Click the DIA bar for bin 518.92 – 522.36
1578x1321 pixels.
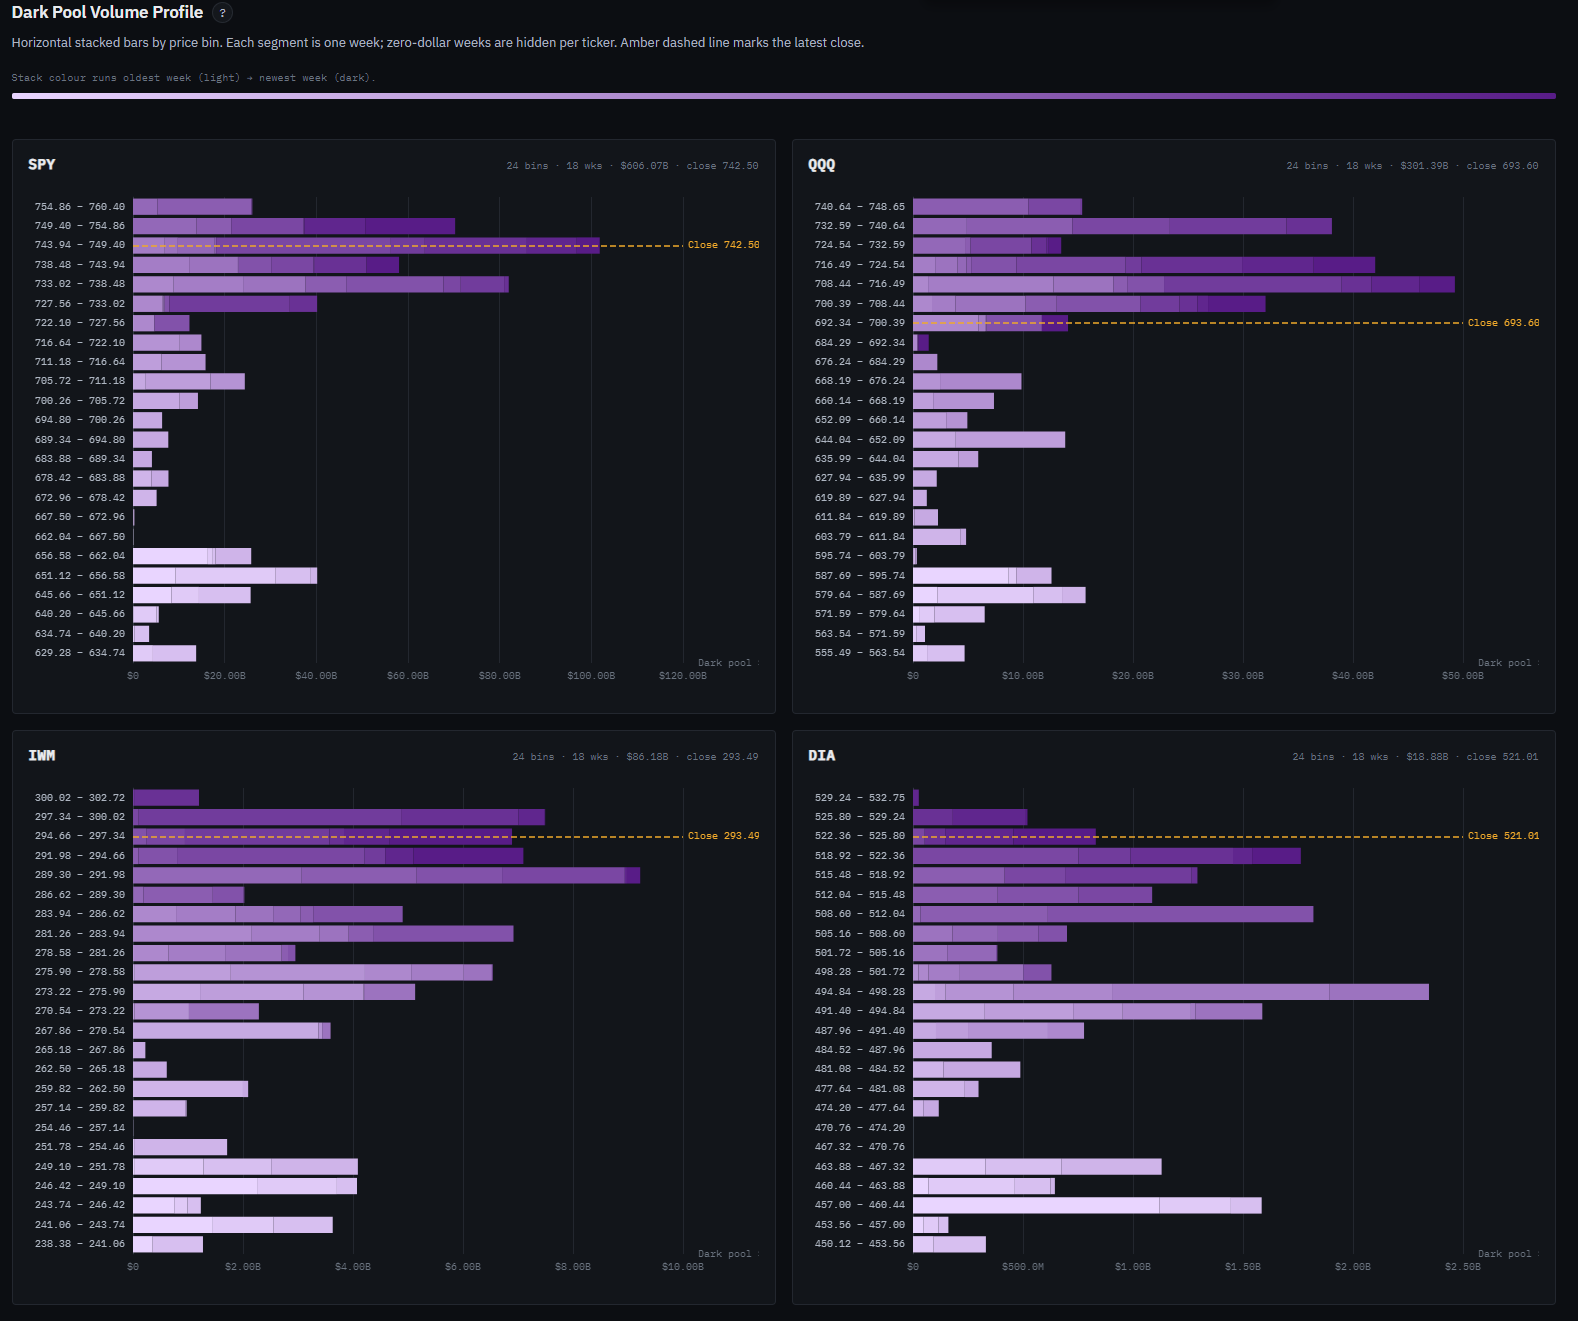click(1107, 856)
